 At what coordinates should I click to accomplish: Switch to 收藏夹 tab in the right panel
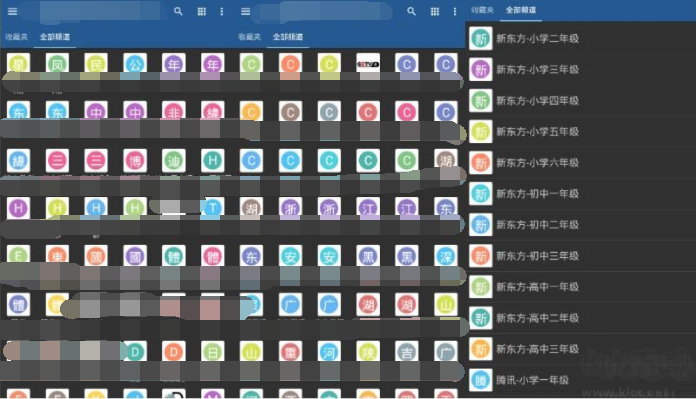(482, 10)
